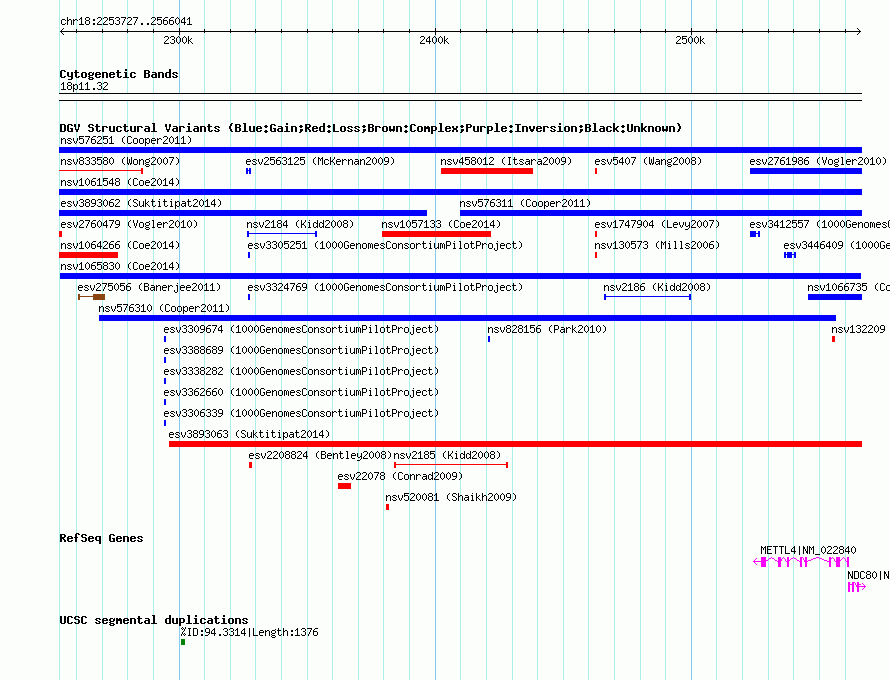Select the nsv833580 (Wong2007) red variant line
This screenshot has height=680, width=890.
[101, 171]
